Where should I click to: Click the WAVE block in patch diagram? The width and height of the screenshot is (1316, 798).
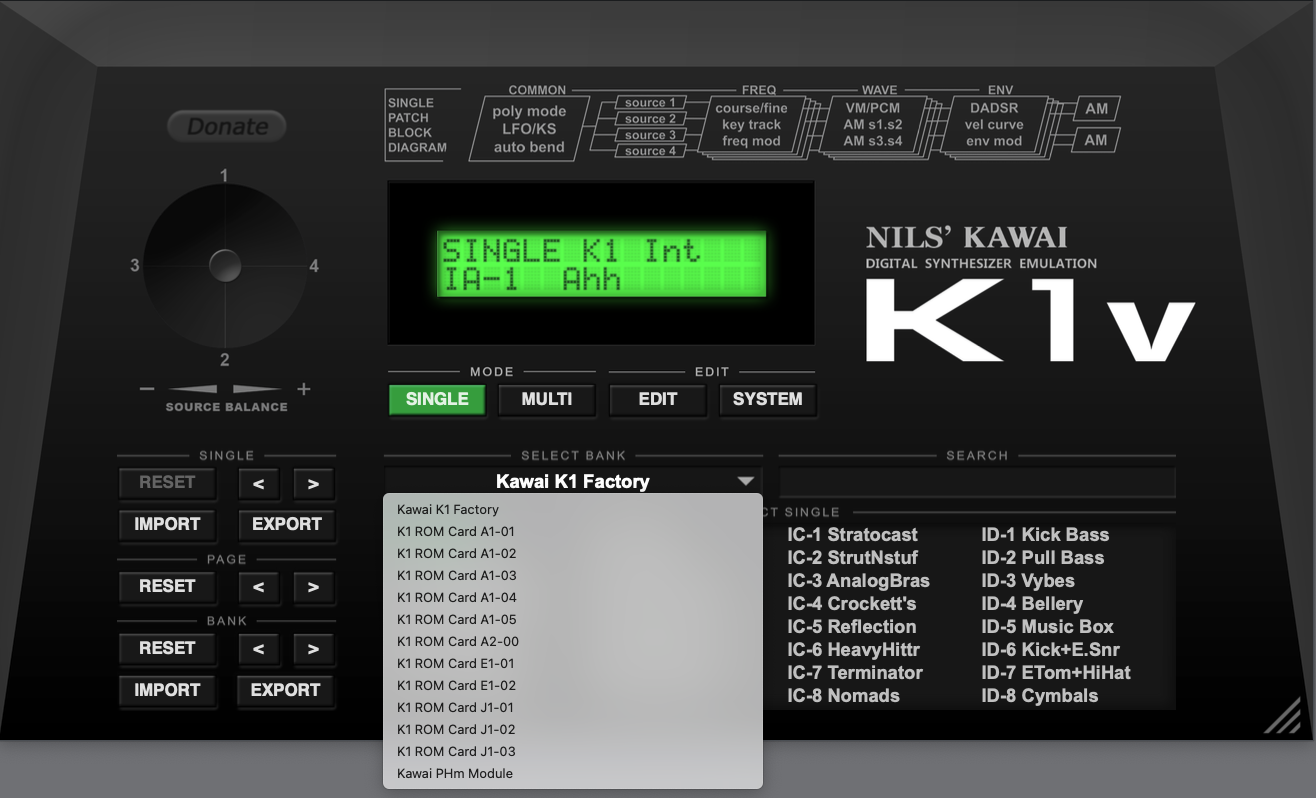tap(872, 126)
